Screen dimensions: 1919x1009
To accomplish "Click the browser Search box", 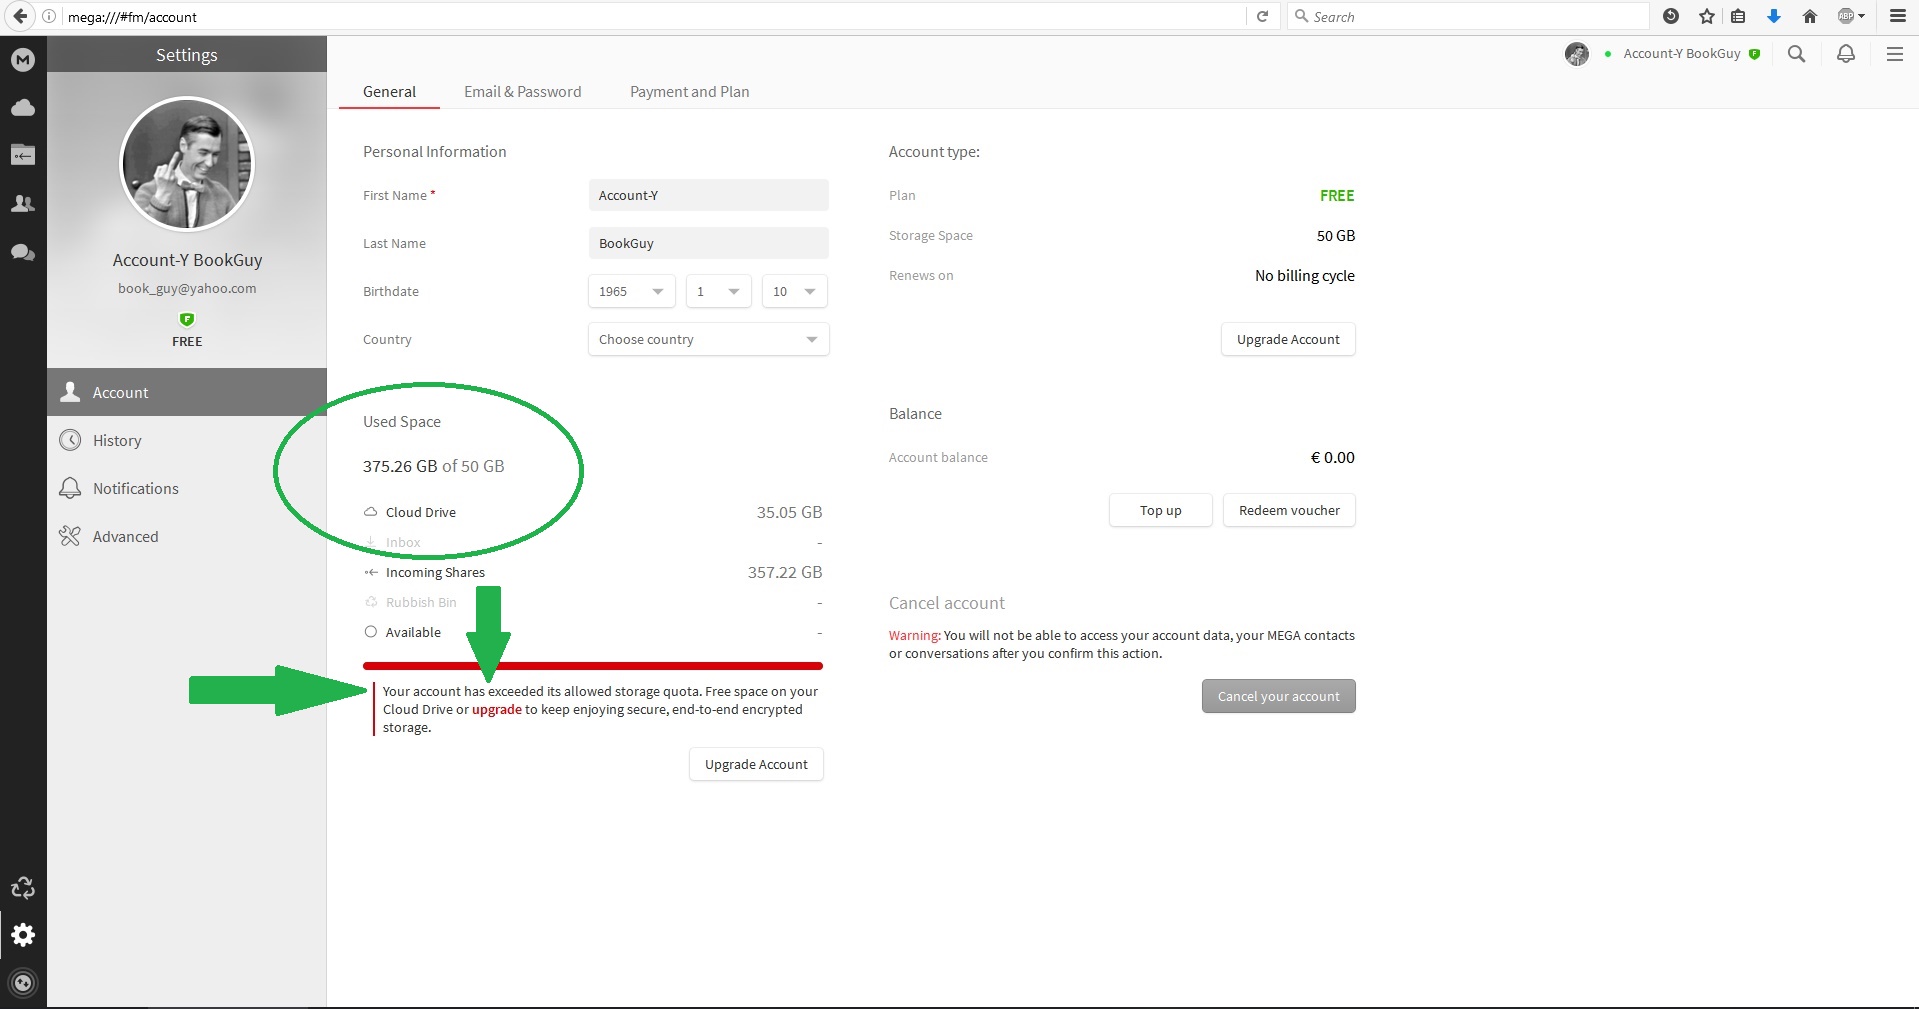I will point(1468,16).
